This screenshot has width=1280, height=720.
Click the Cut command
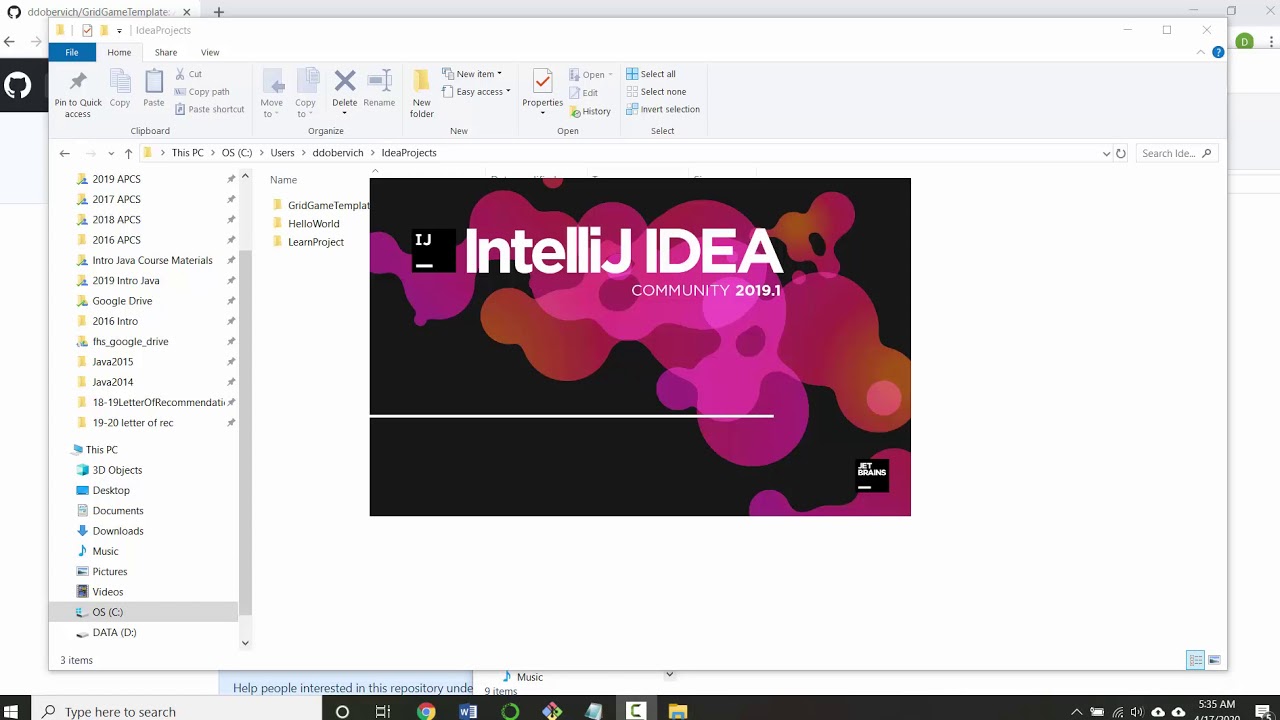pyautogui.click(x=188, y=74)
